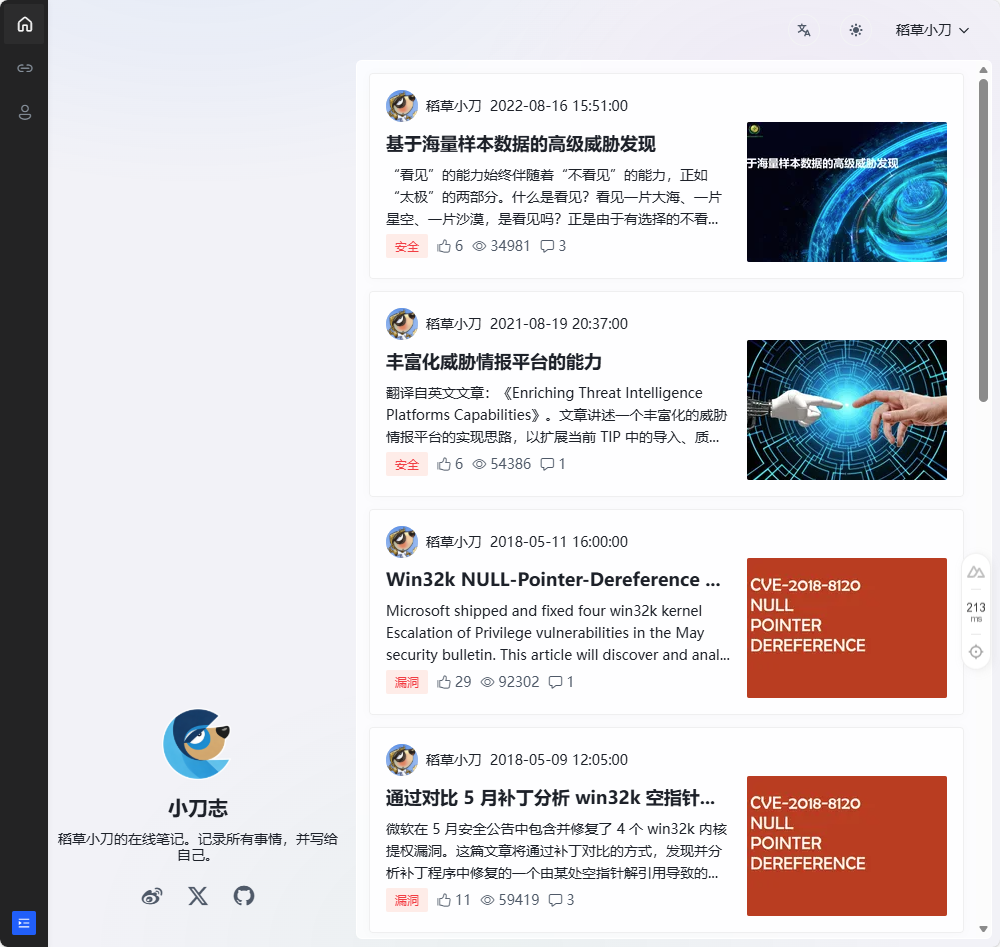1000x947 pixels.
Task: Open the X (Twitter) profile icon
Action: 198,896
